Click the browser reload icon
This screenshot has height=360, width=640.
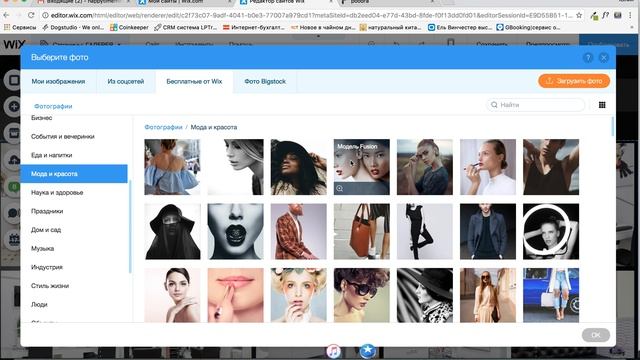tap(31, 15)
